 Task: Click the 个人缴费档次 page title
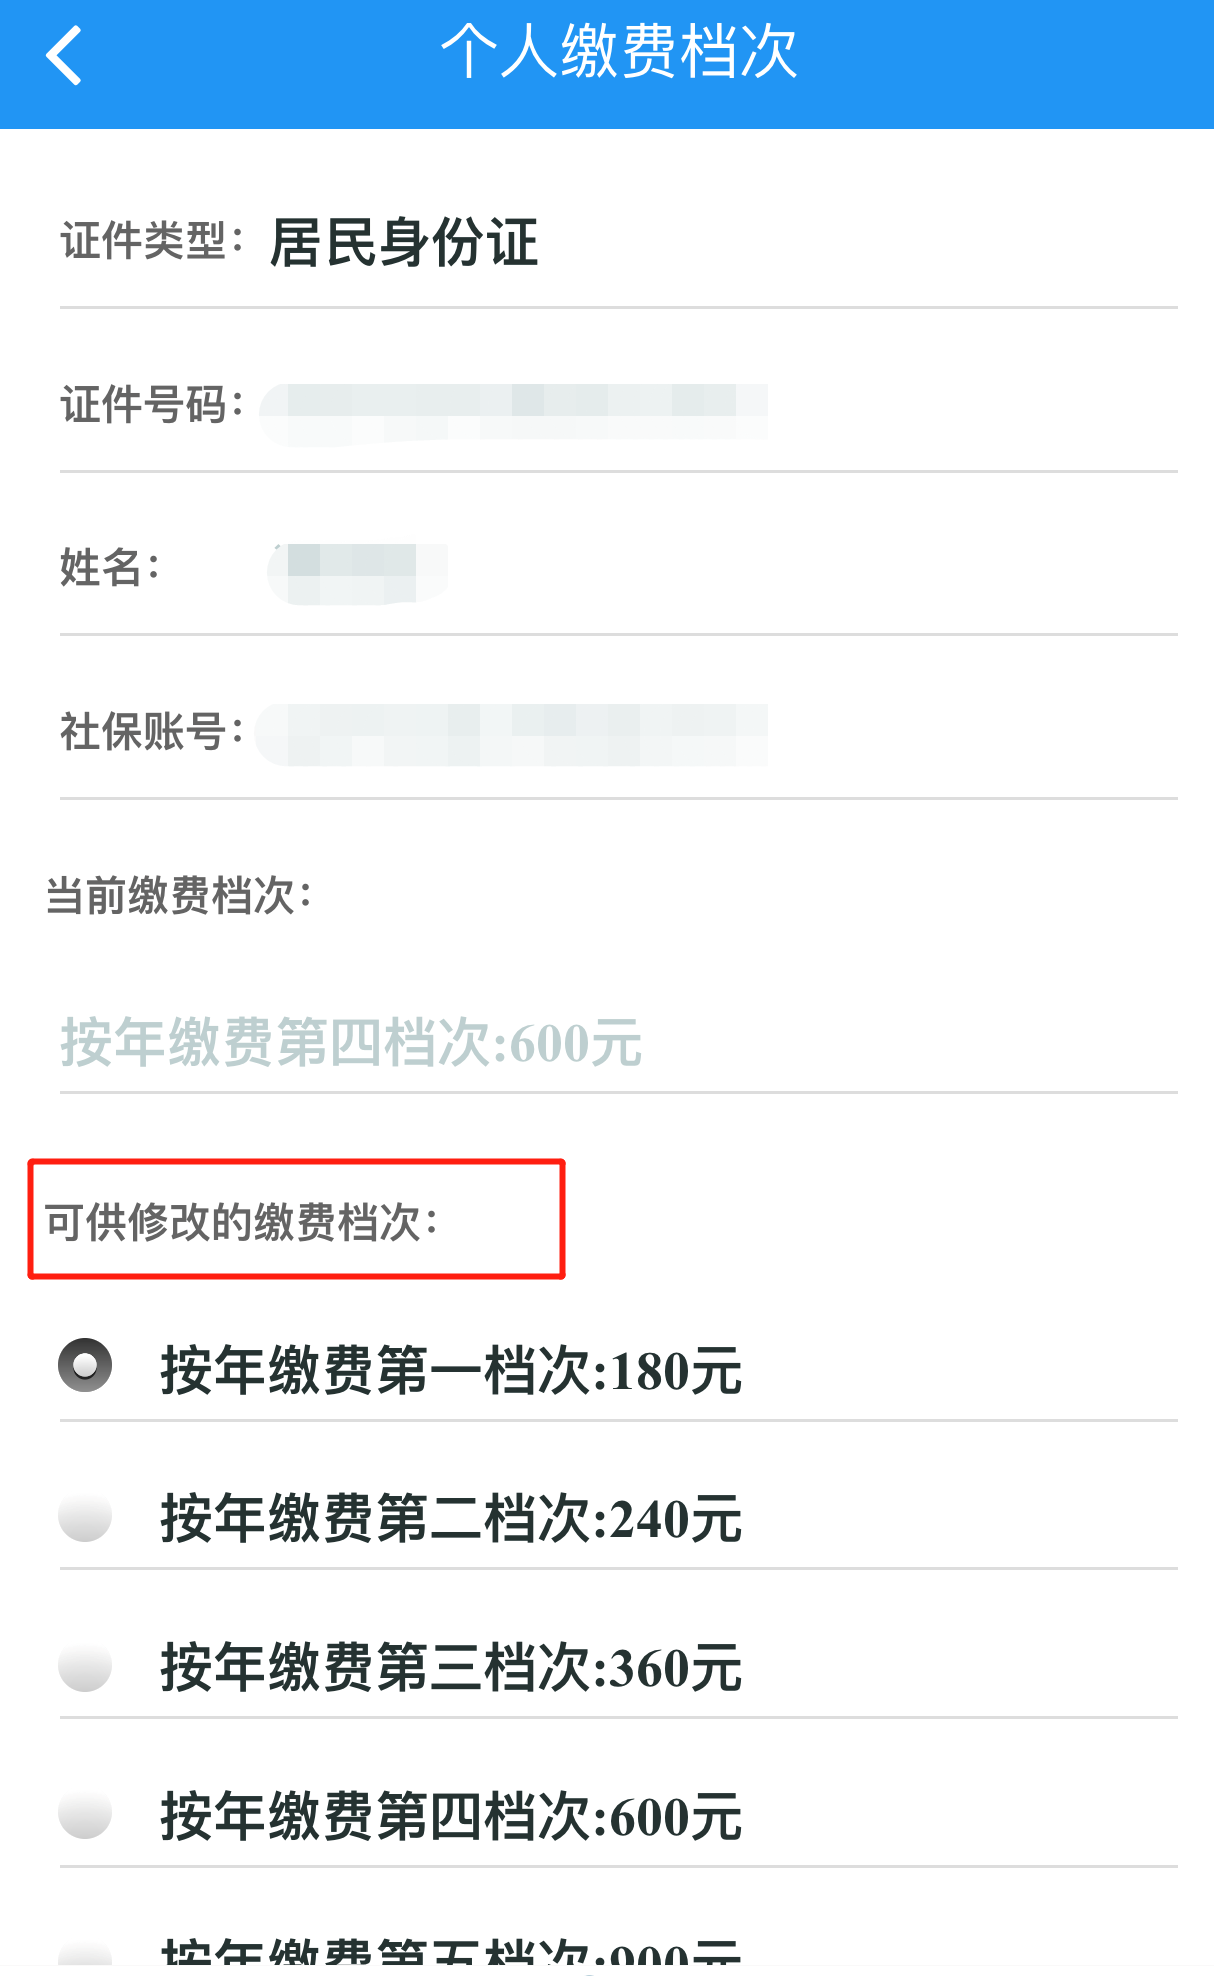point(619,52)
